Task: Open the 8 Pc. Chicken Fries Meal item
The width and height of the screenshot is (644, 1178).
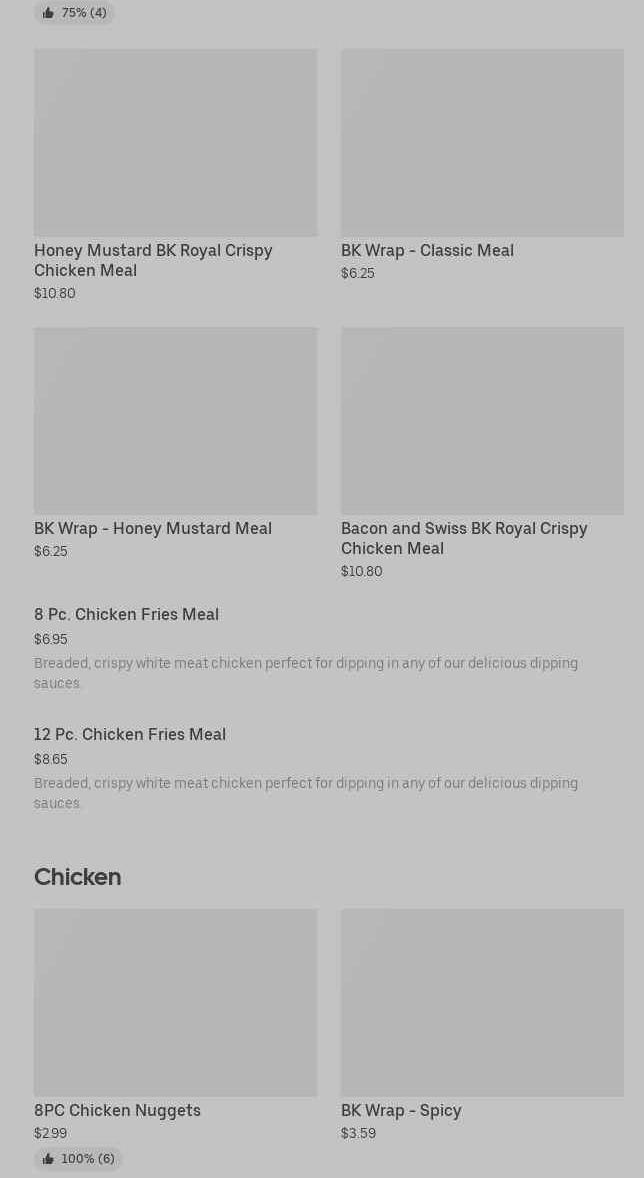Action: point(126,614)
